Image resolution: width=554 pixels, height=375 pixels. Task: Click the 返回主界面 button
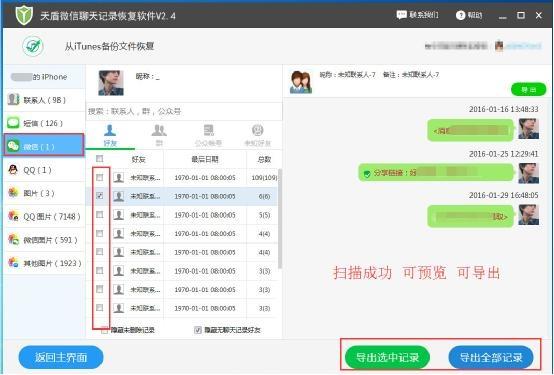61,357
